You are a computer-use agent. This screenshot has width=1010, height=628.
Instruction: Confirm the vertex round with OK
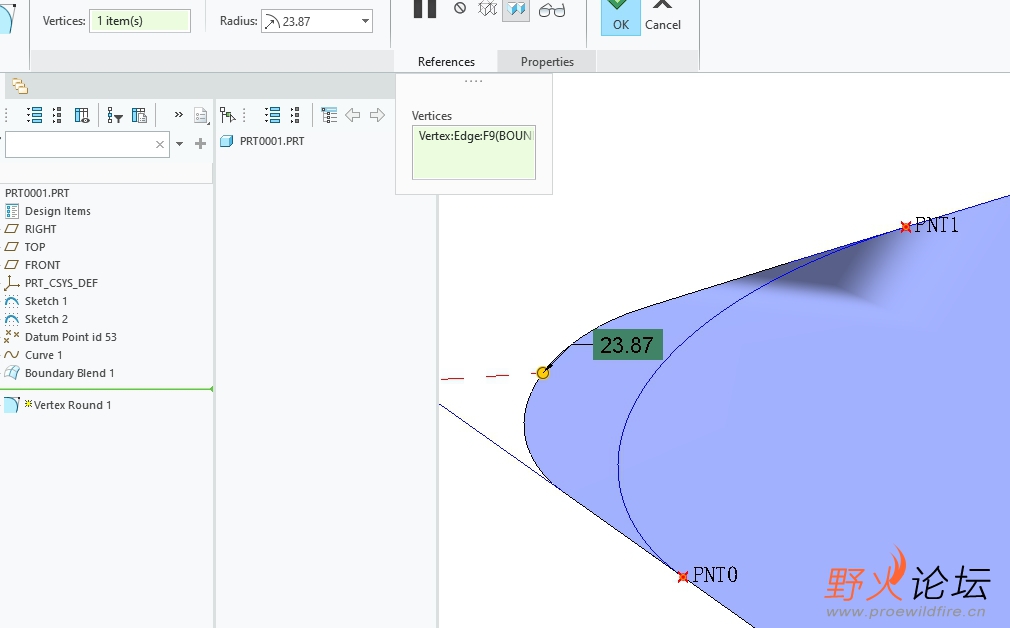point(620,17)
